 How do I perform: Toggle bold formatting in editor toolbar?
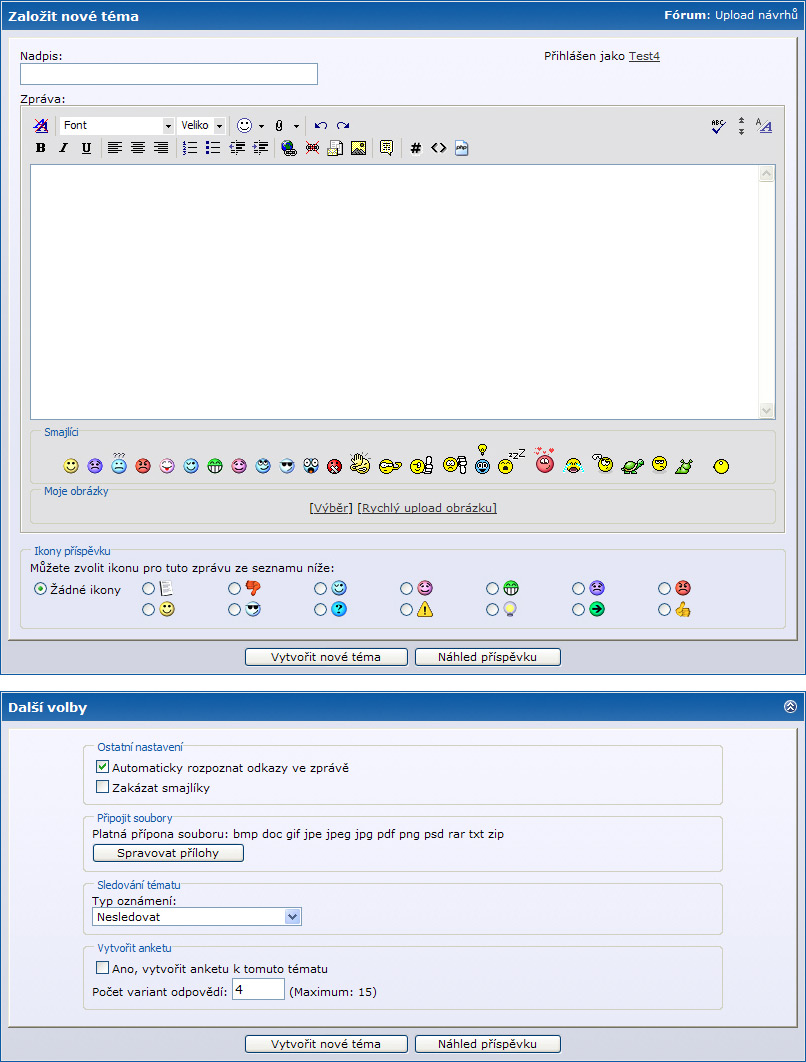point(41,148)
